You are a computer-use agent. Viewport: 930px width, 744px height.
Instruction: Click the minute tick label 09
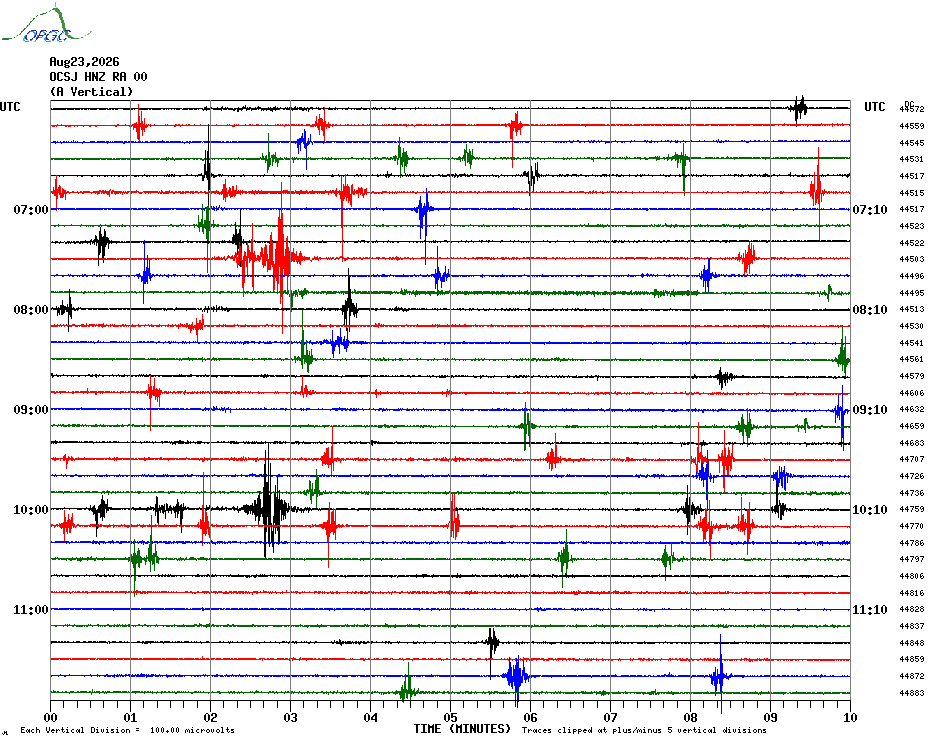(770, 717)
